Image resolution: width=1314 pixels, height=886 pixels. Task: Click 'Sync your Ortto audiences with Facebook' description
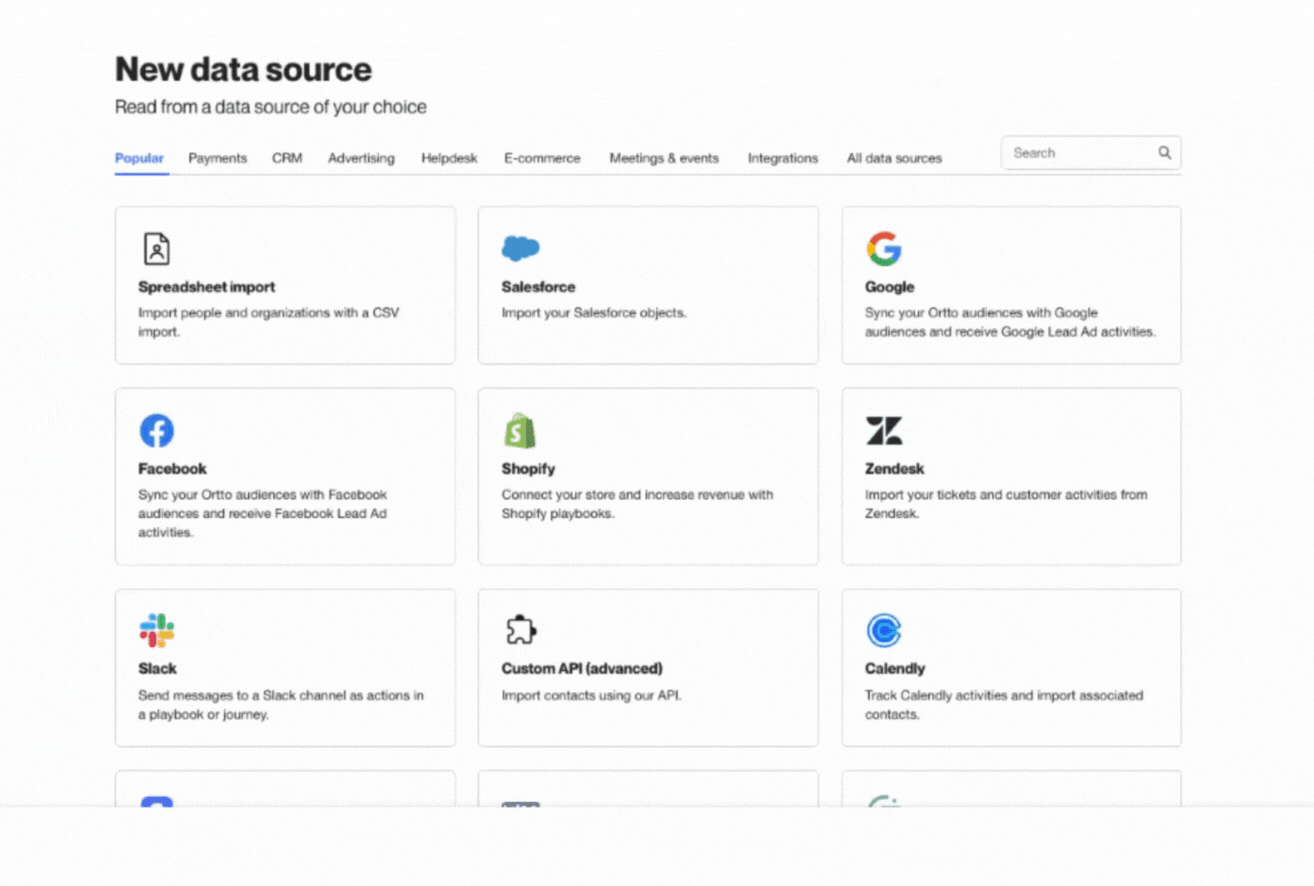(263, 513)
